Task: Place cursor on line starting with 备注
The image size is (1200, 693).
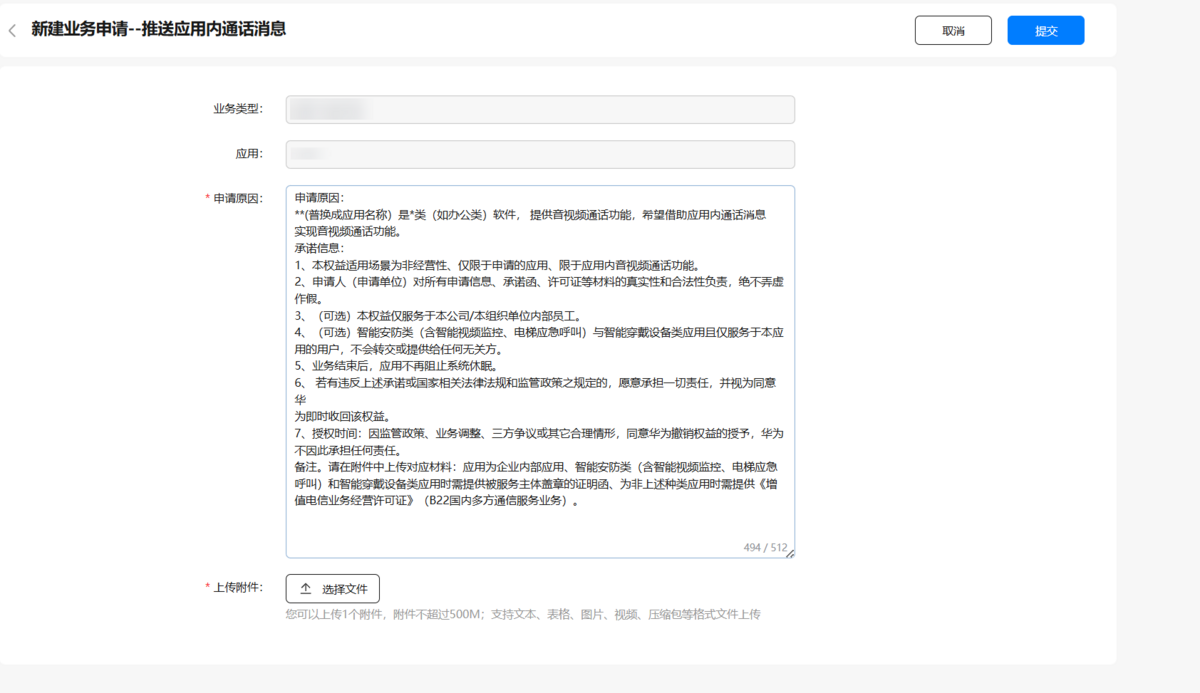Action: [500, 467]
